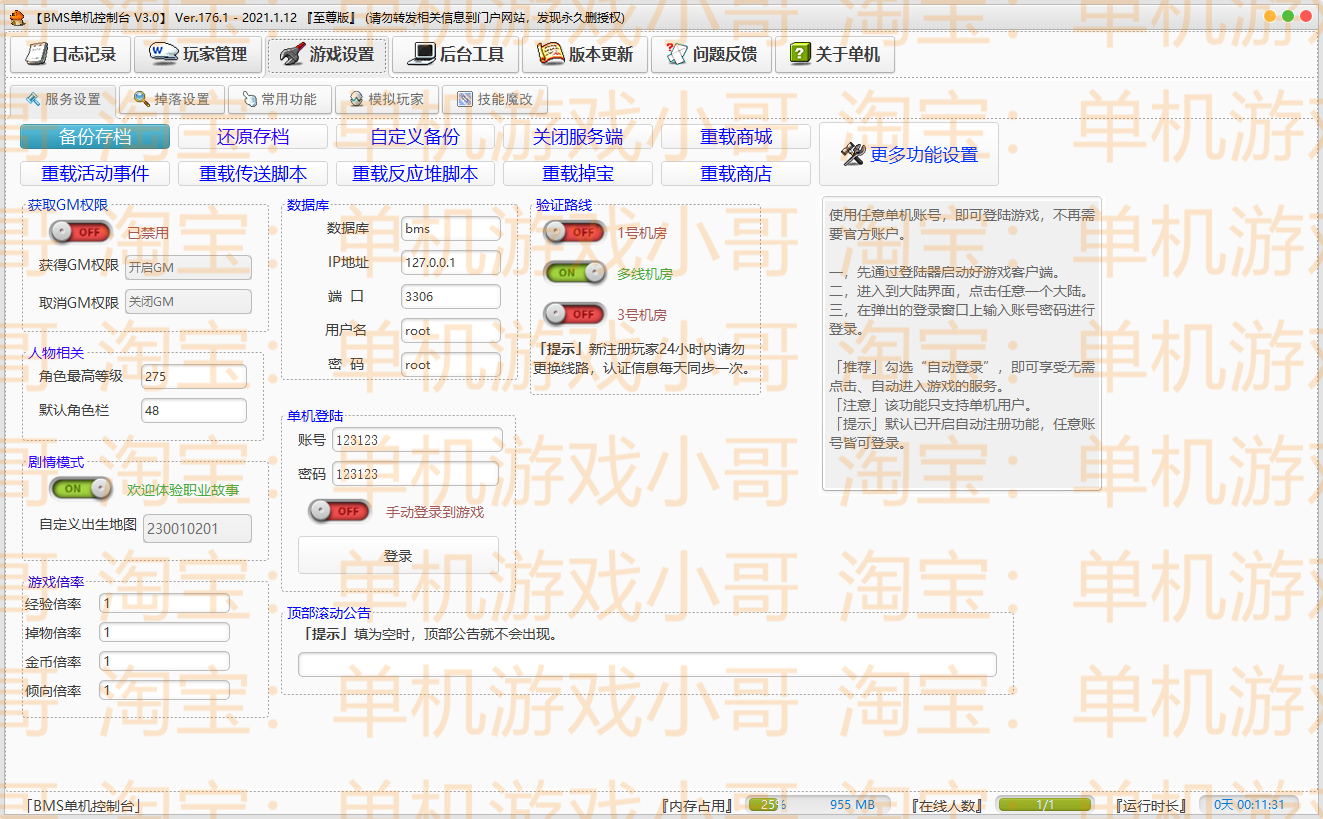Click 重载掉宝 button
This screenshot has height=819, width=1323.
coord(578,174)
